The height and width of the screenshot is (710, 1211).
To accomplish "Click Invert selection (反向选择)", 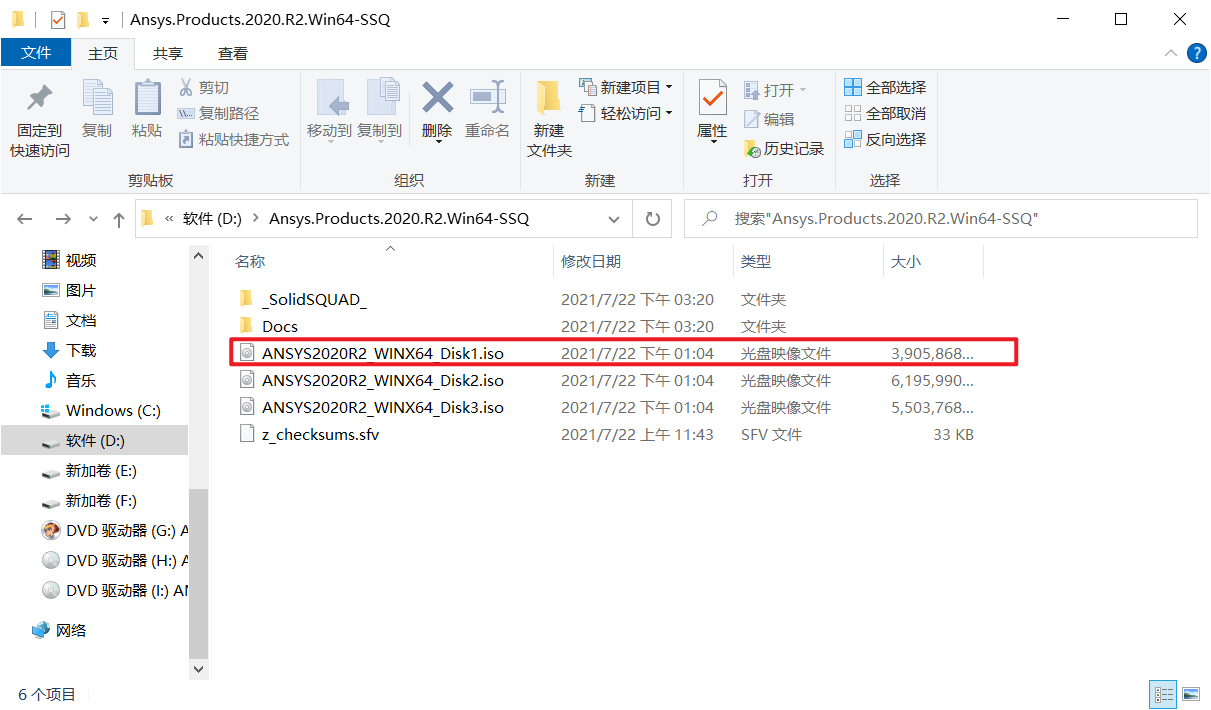I will (x=885, y=139).
